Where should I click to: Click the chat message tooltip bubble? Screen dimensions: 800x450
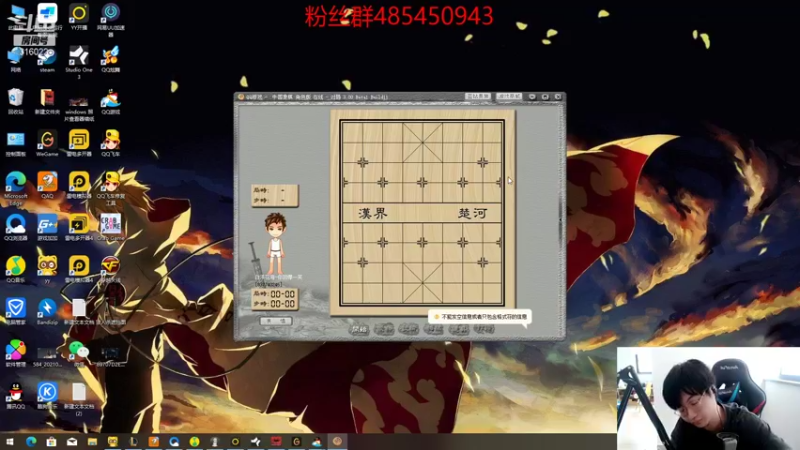pyautogui.click(x=480, y=317)
